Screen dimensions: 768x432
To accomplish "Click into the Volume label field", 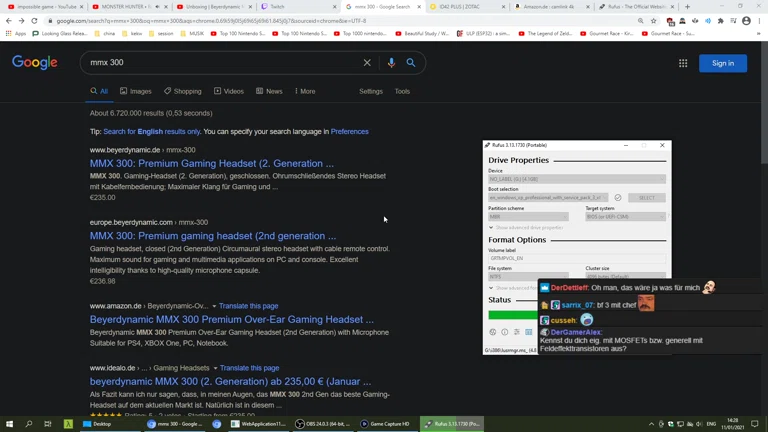I will click(576, 259).
